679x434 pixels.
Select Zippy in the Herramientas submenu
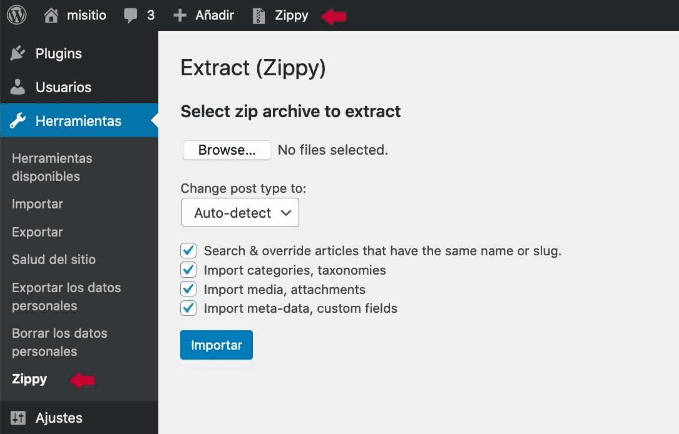29,379
